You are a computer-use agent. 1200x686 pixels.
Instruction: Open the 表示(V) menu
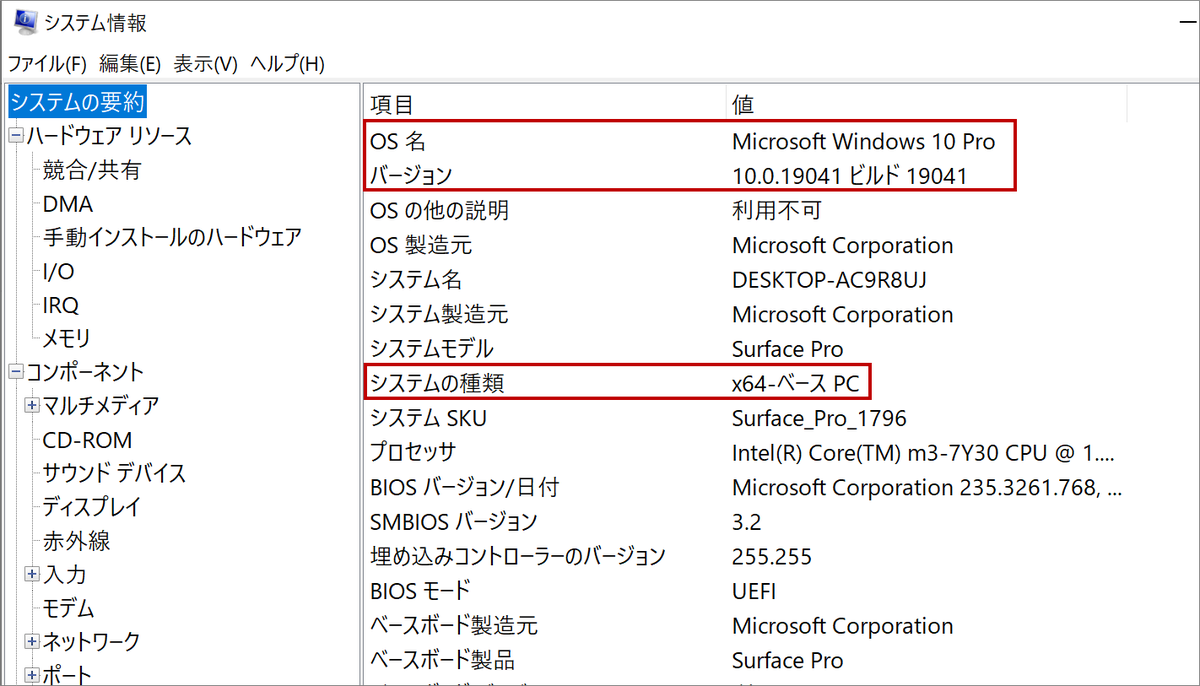[205, 64]
